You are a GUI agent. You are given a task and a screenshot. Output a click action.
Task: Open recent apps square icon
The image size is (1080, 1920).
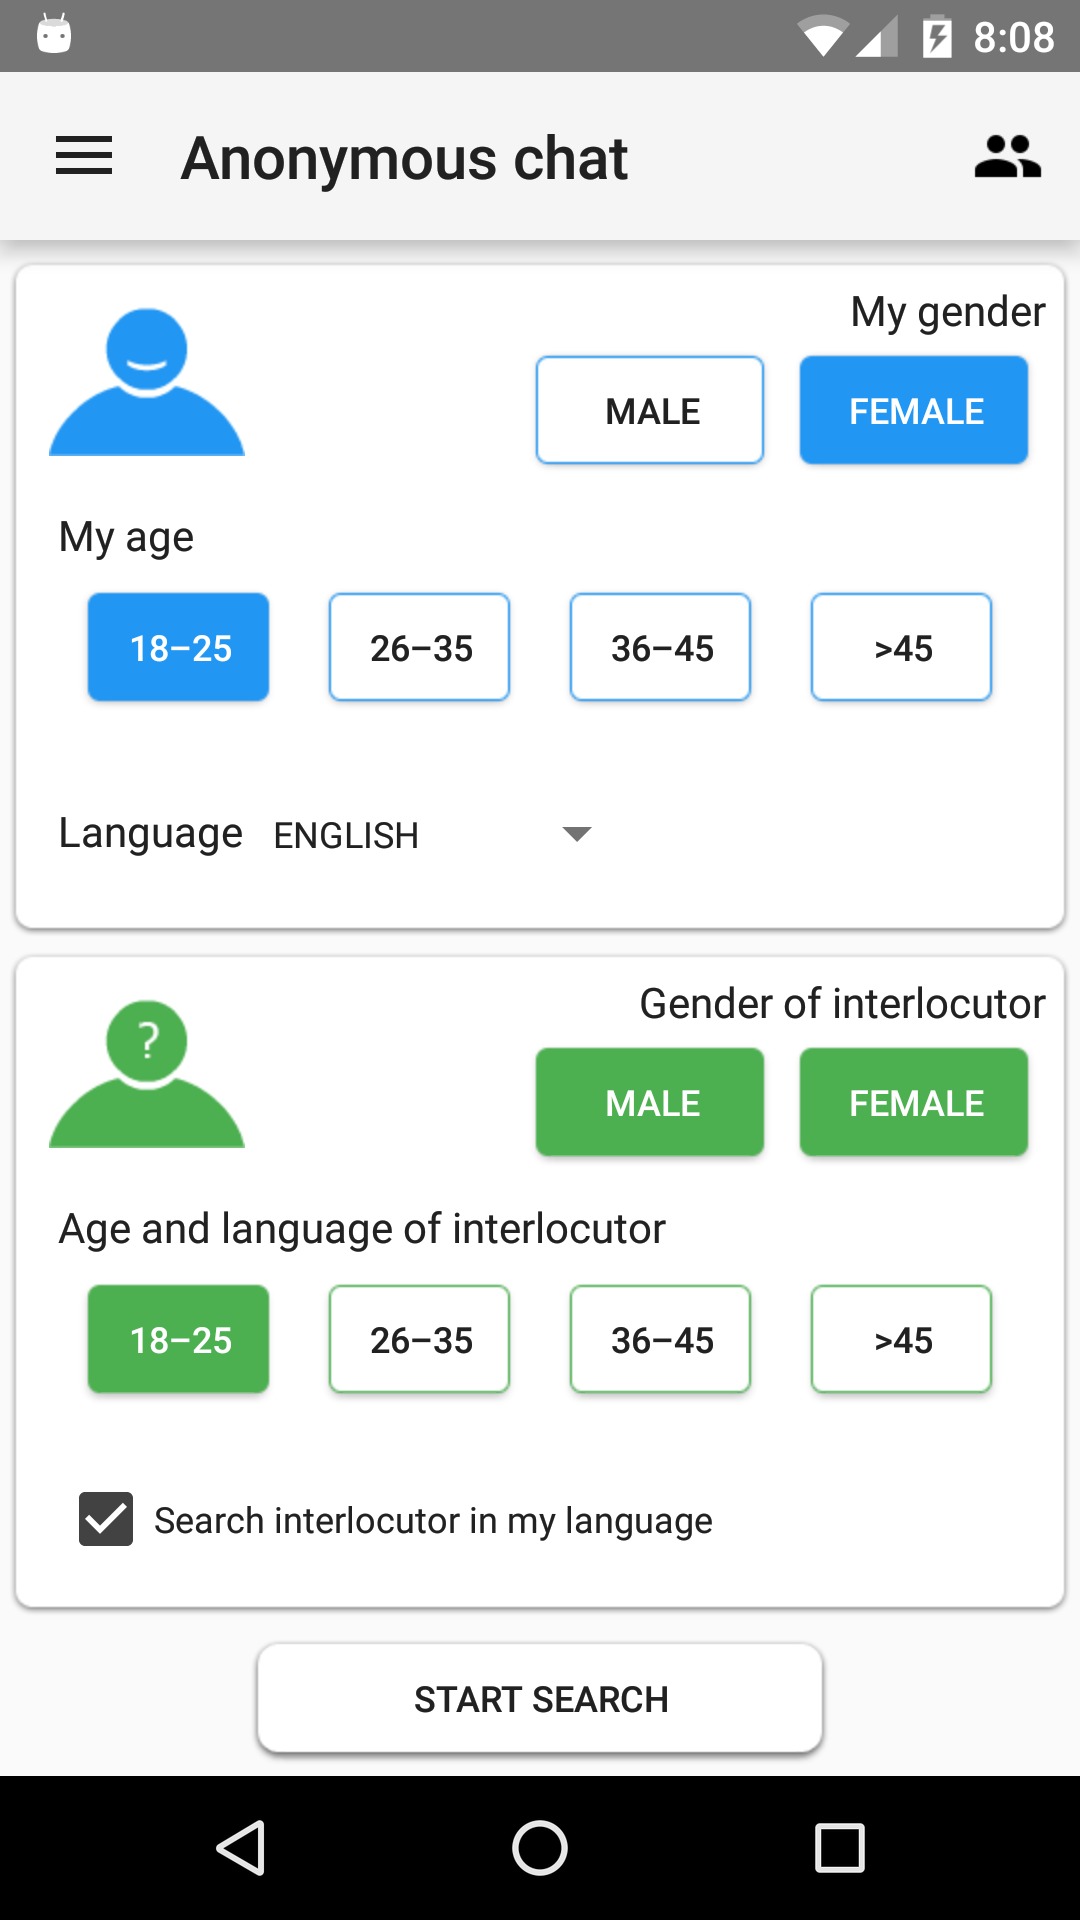pyautogui.click(x=840, y=1847)
